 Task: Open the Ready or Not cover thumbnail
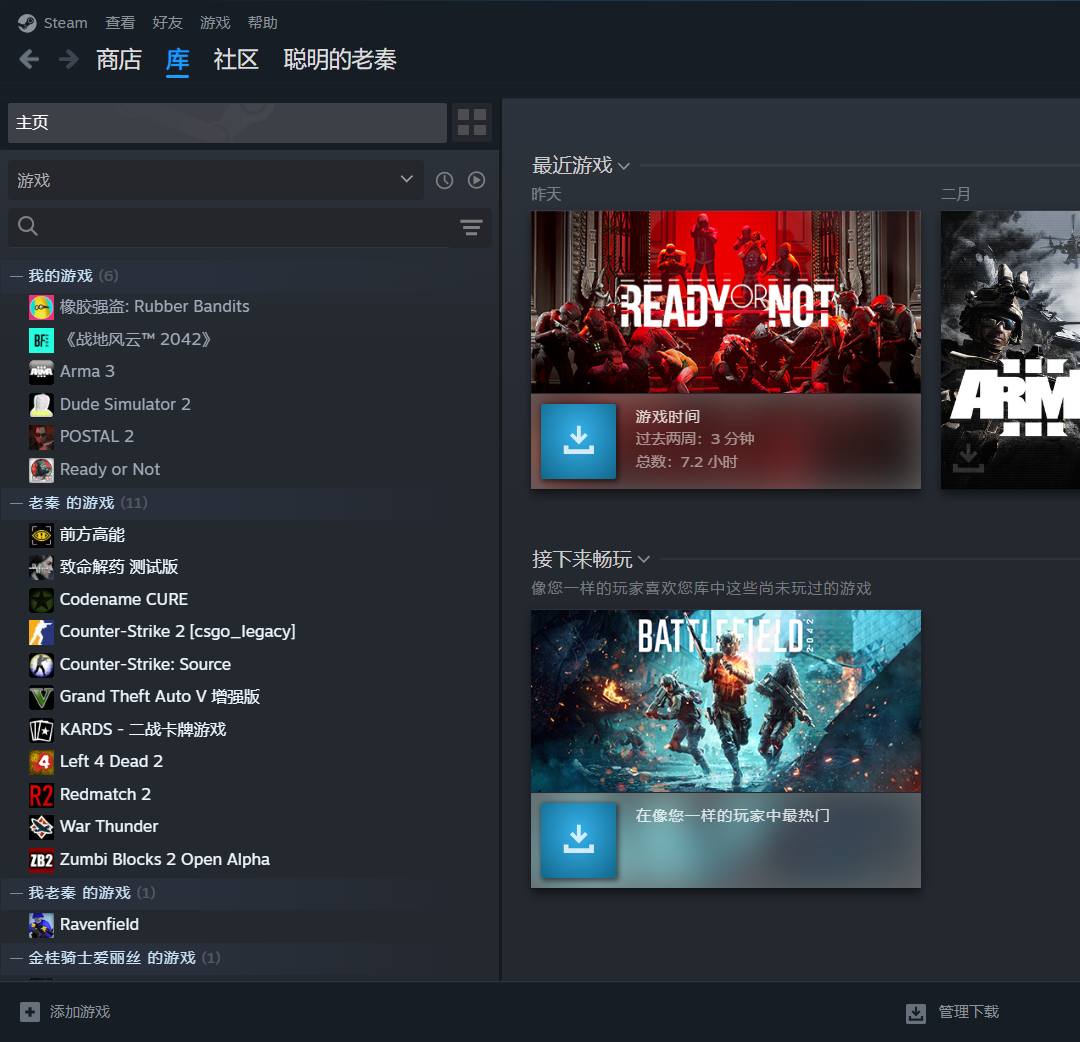[725, 302]
